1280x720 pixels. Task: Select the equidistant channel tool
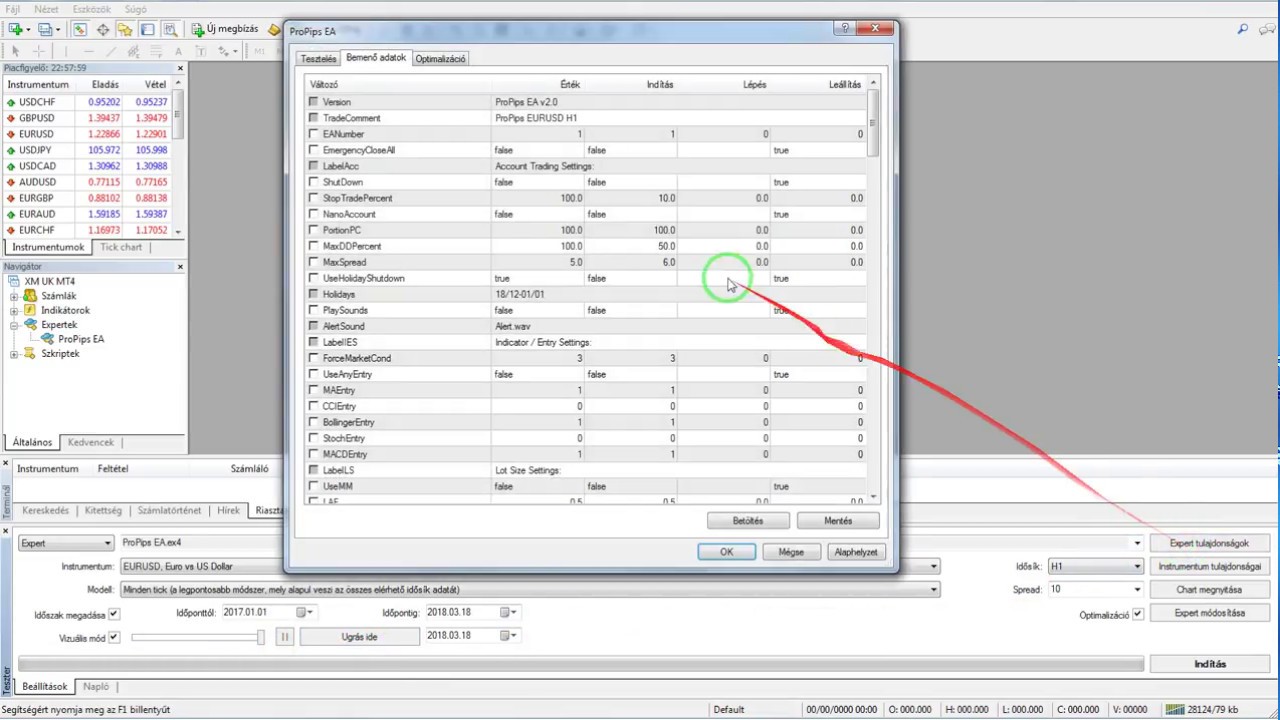point(133,51)
